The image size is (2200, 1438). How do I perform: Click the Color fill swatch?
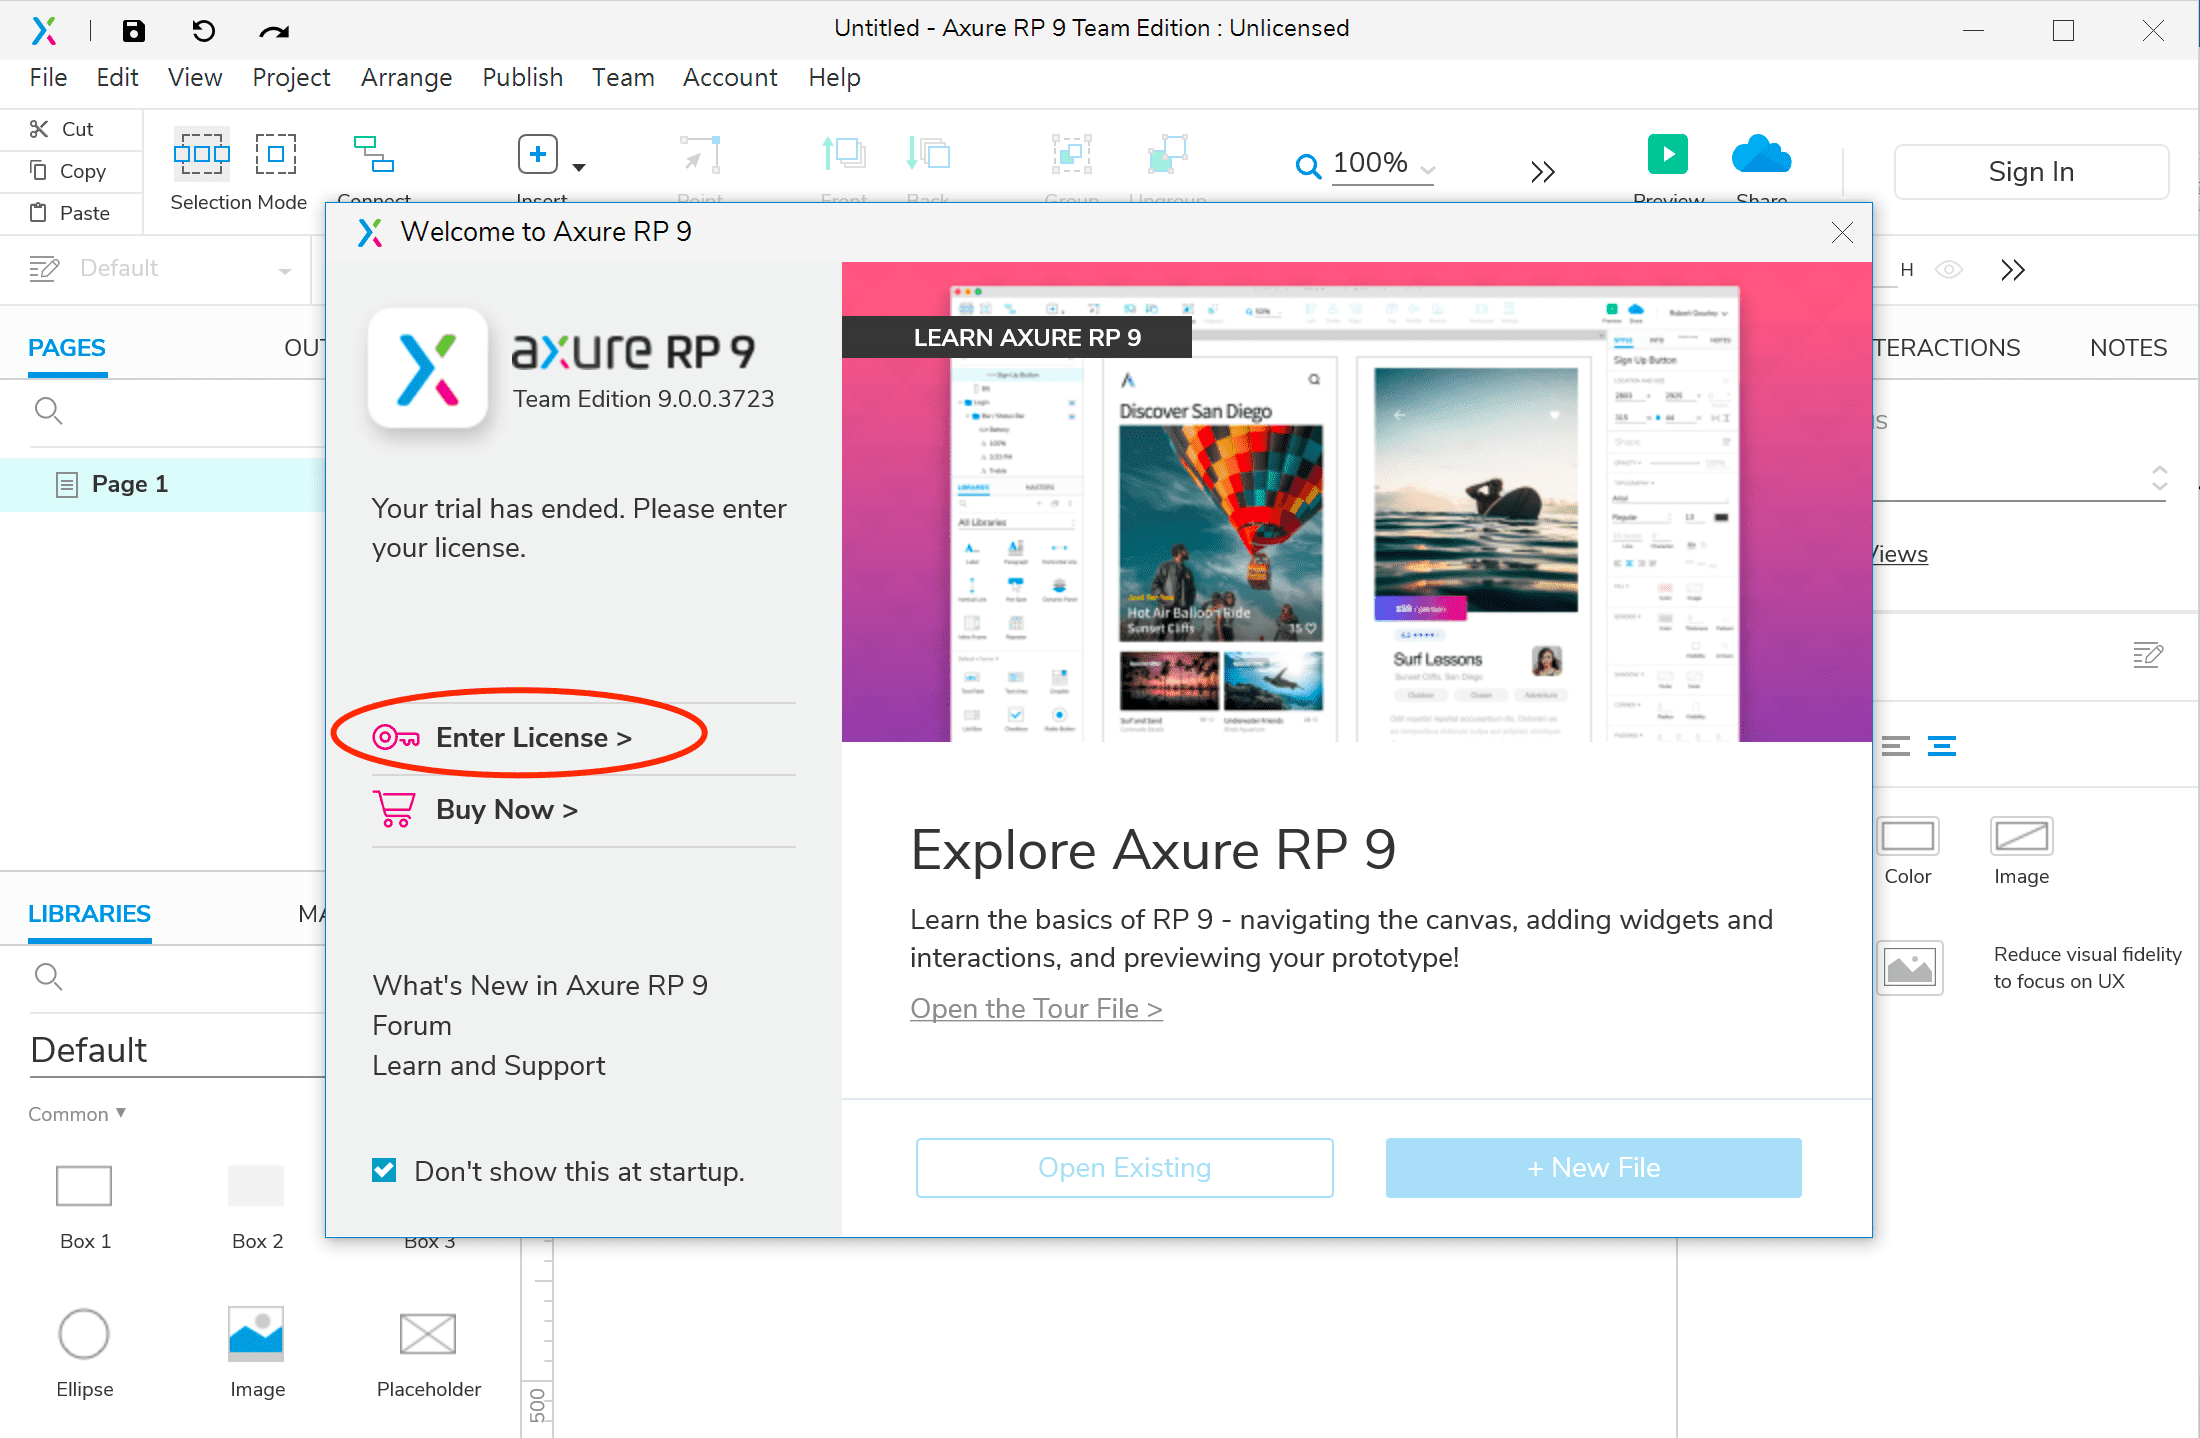[1907, 837]
